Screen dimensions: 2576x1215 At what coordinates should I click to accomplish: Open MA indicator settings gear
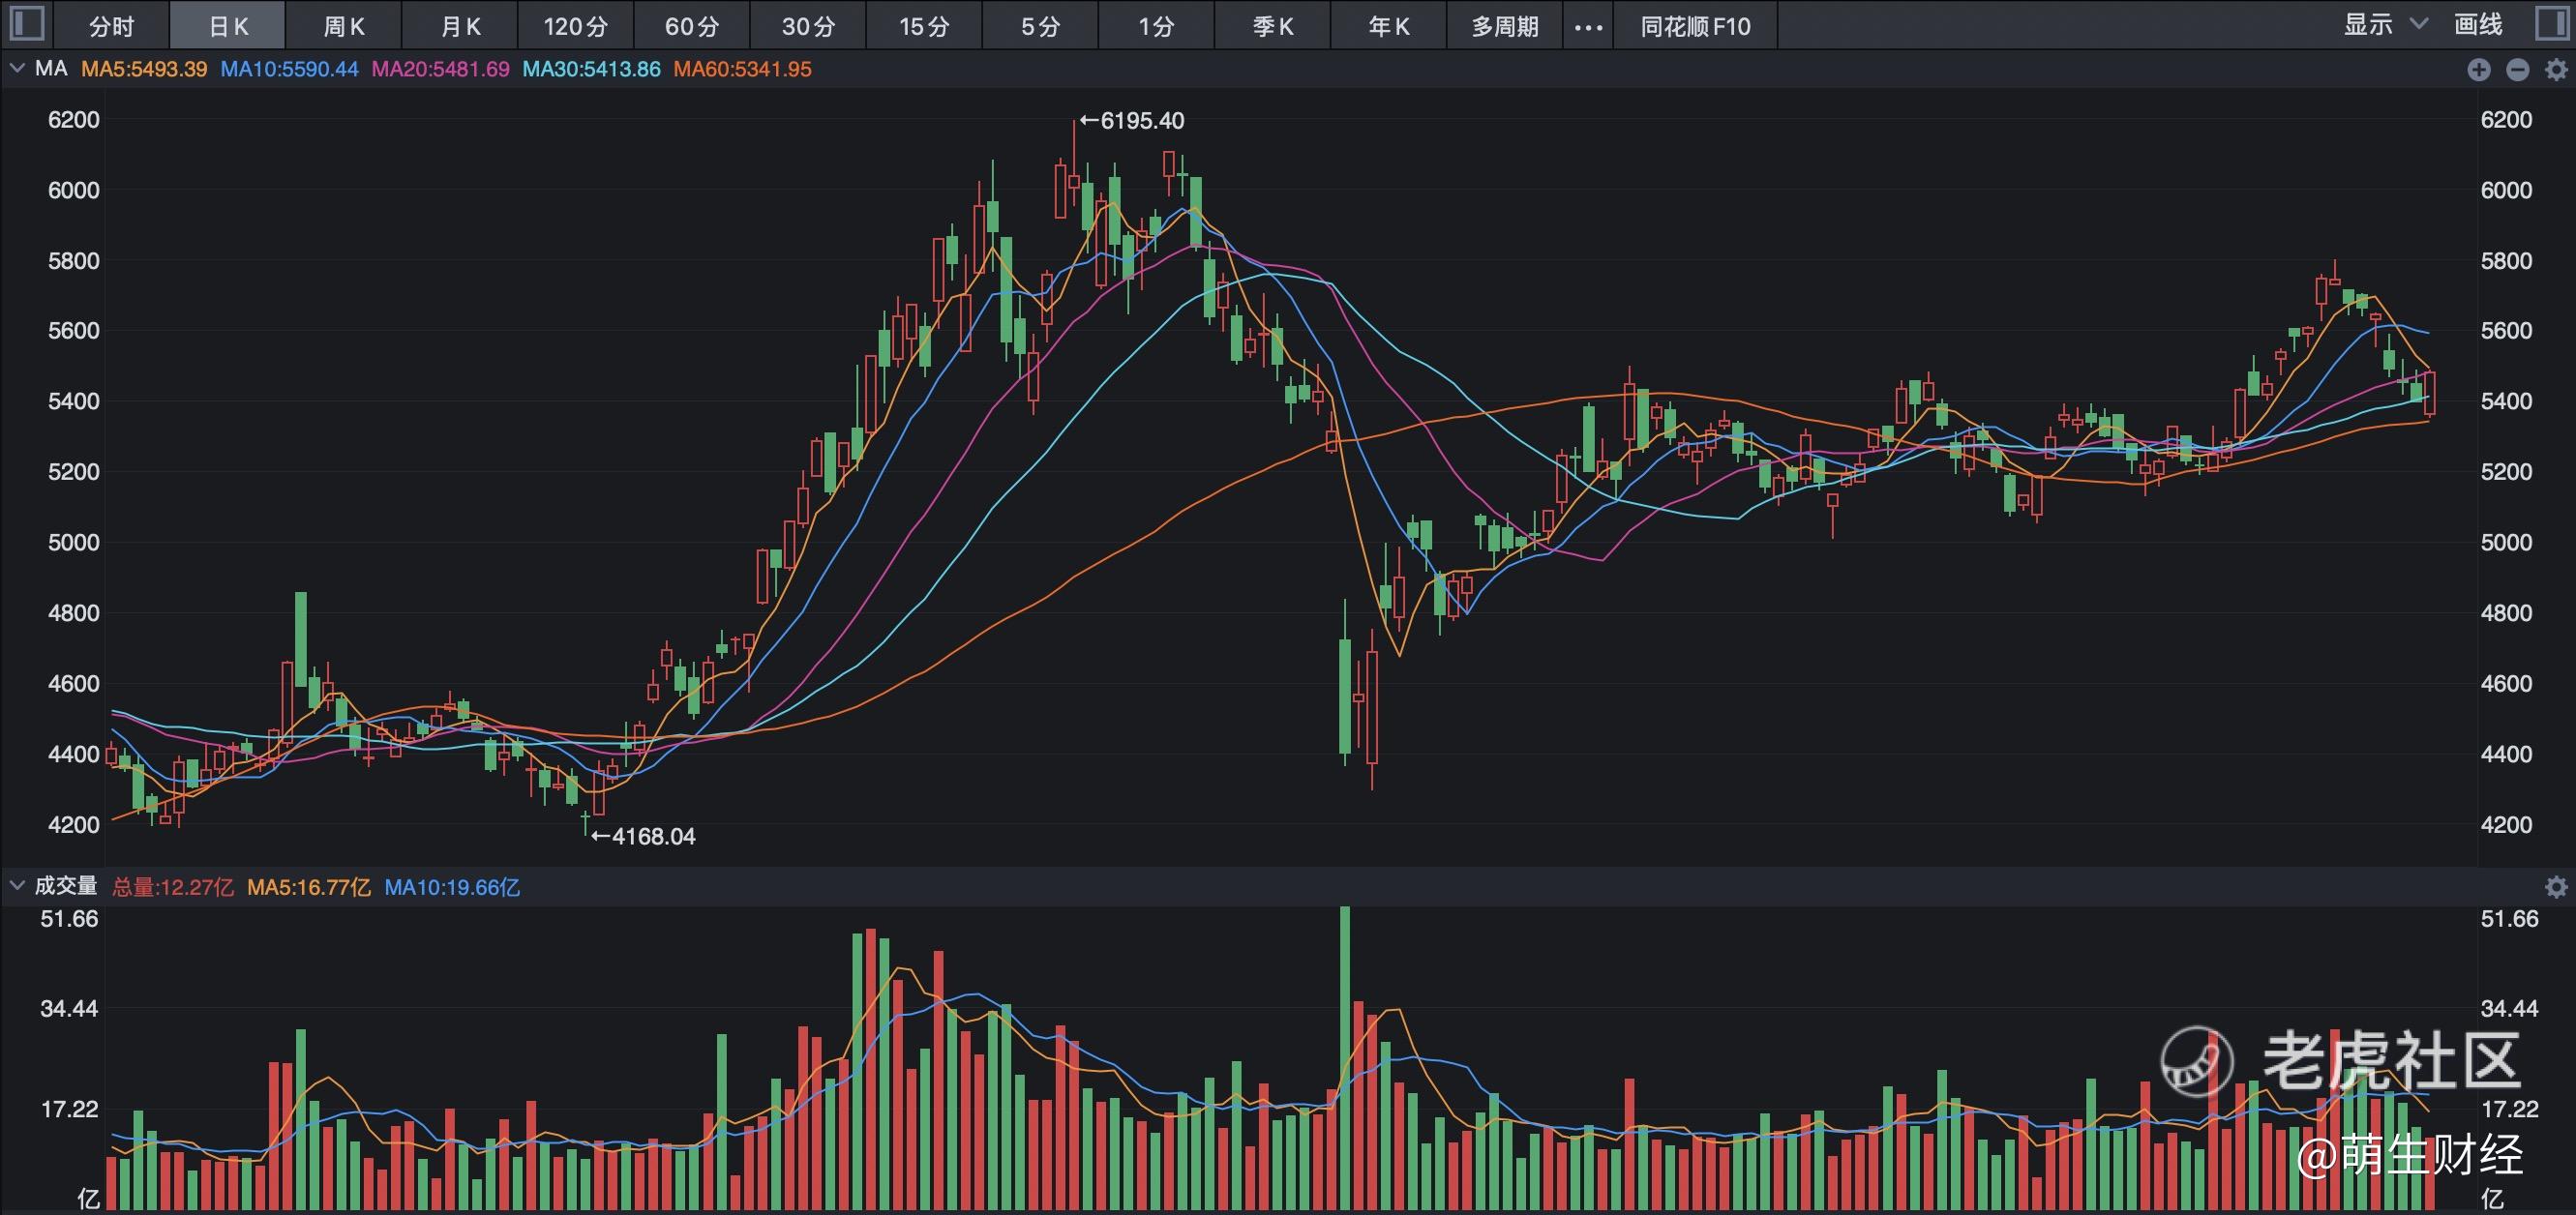coord(2556,70)
